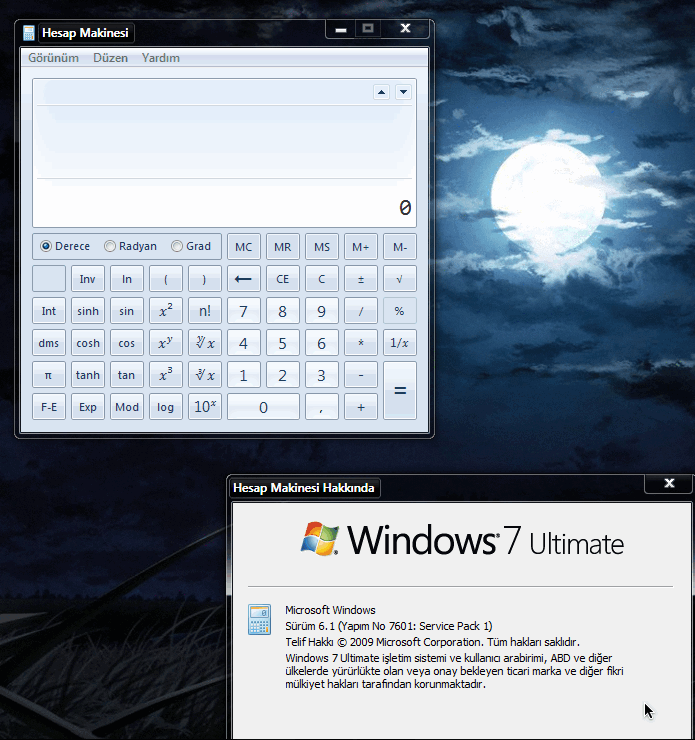695x740 pixels.
Task: Click the plus-minus sign key
Action: (x=361, y=279)
